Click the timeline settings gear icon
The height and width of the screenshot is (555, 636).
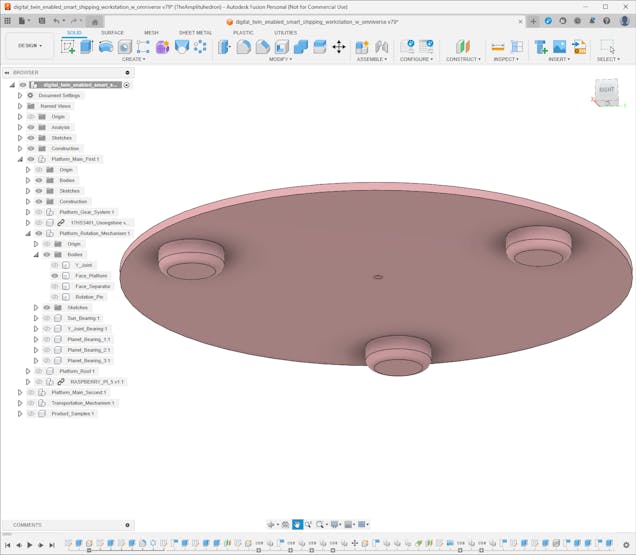pos(626,545)
